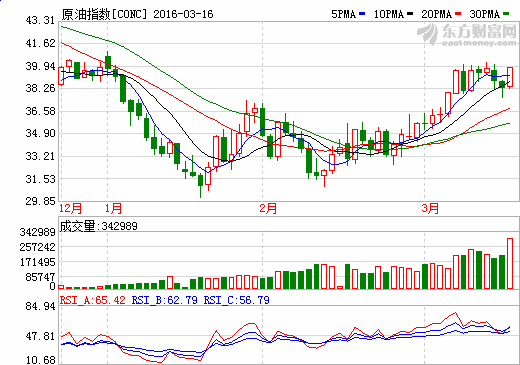Click the RSI_B:62.79 indicator label
This screenshot has height=365, width=520.
[x=165, y=300]
